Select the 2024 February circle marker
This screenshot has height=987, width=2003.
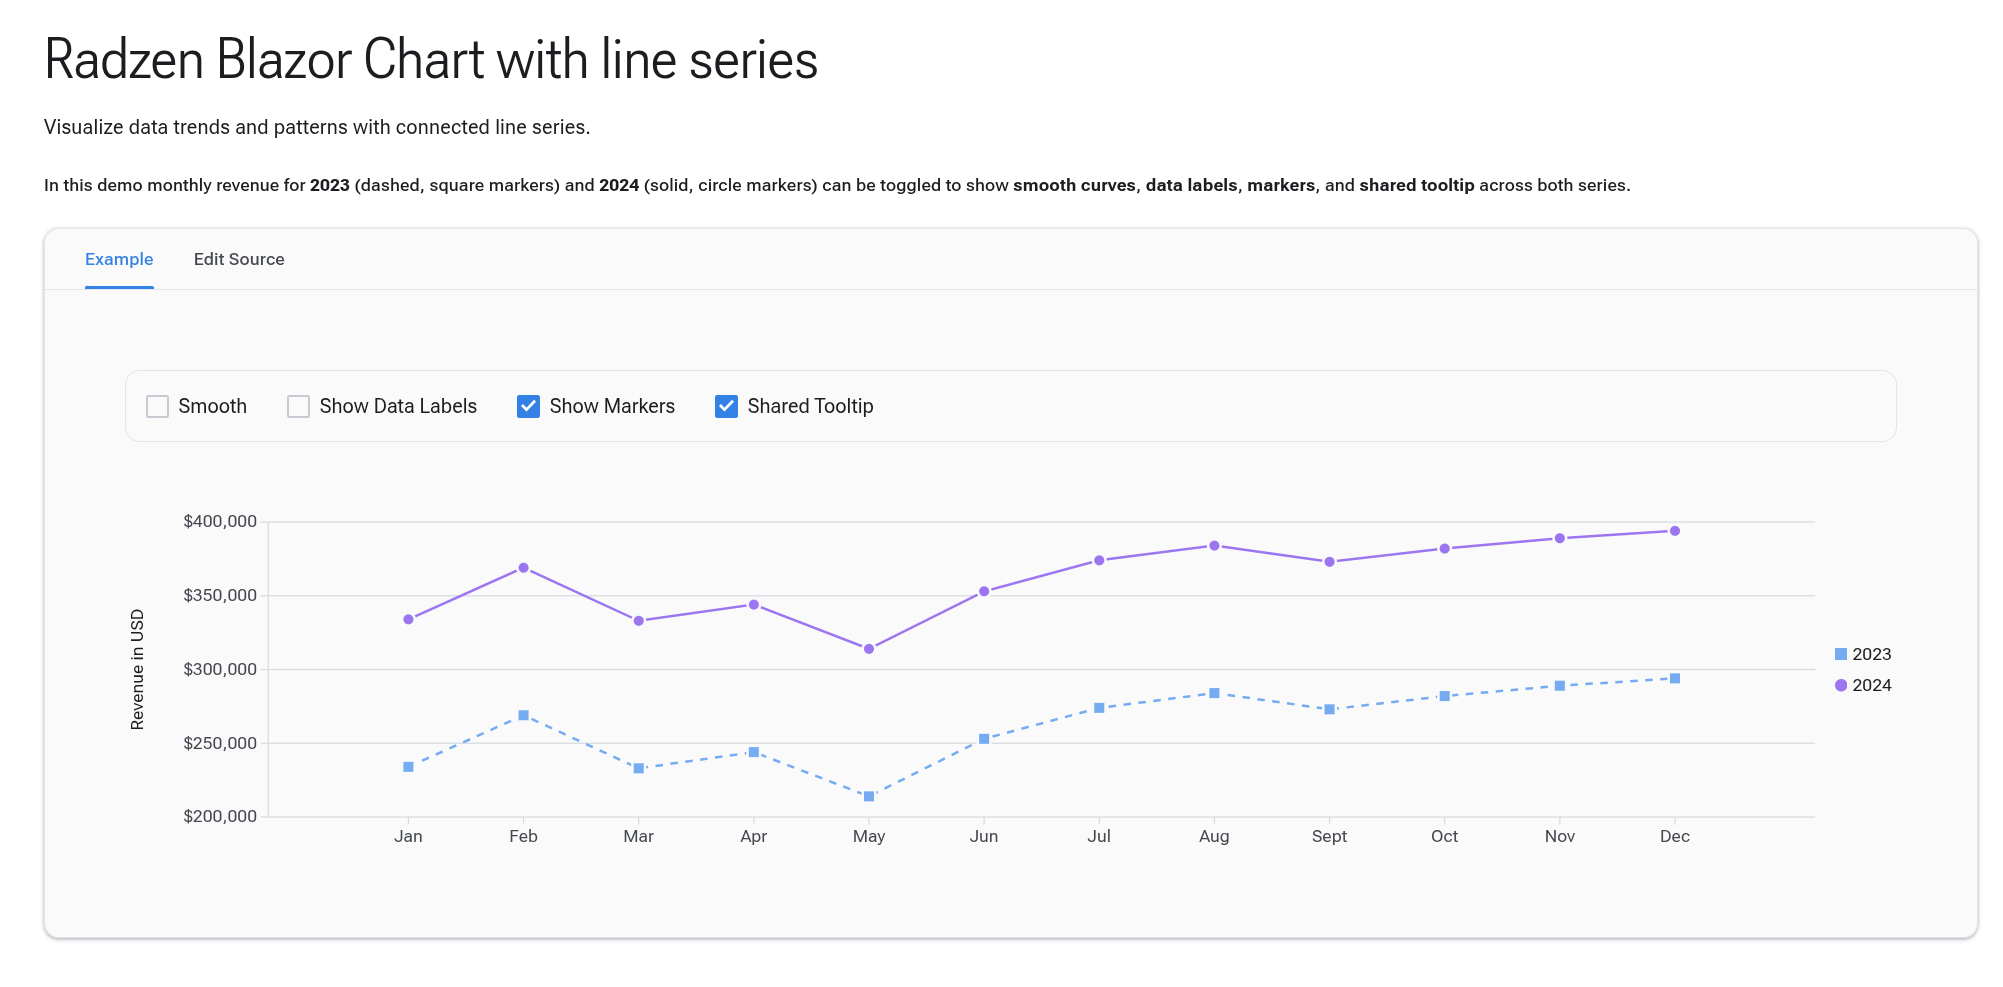(x=523, y=568)
